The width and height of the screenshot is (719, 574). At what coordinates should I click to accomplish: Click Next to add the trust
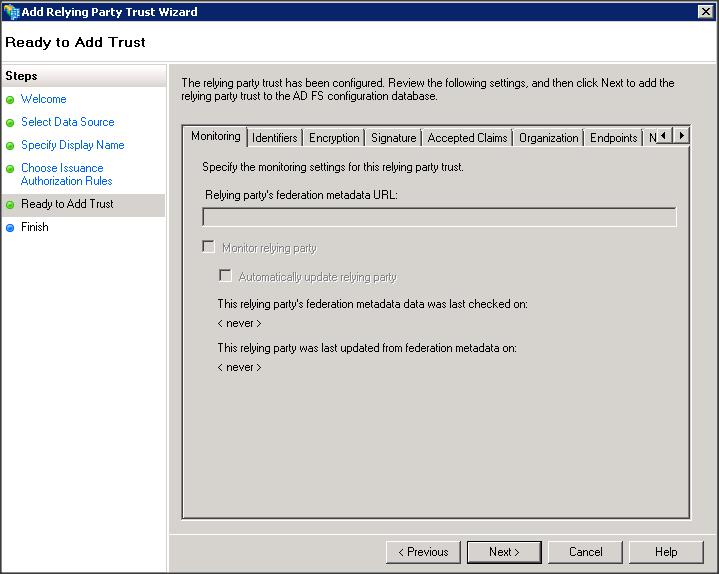[504, 552]
